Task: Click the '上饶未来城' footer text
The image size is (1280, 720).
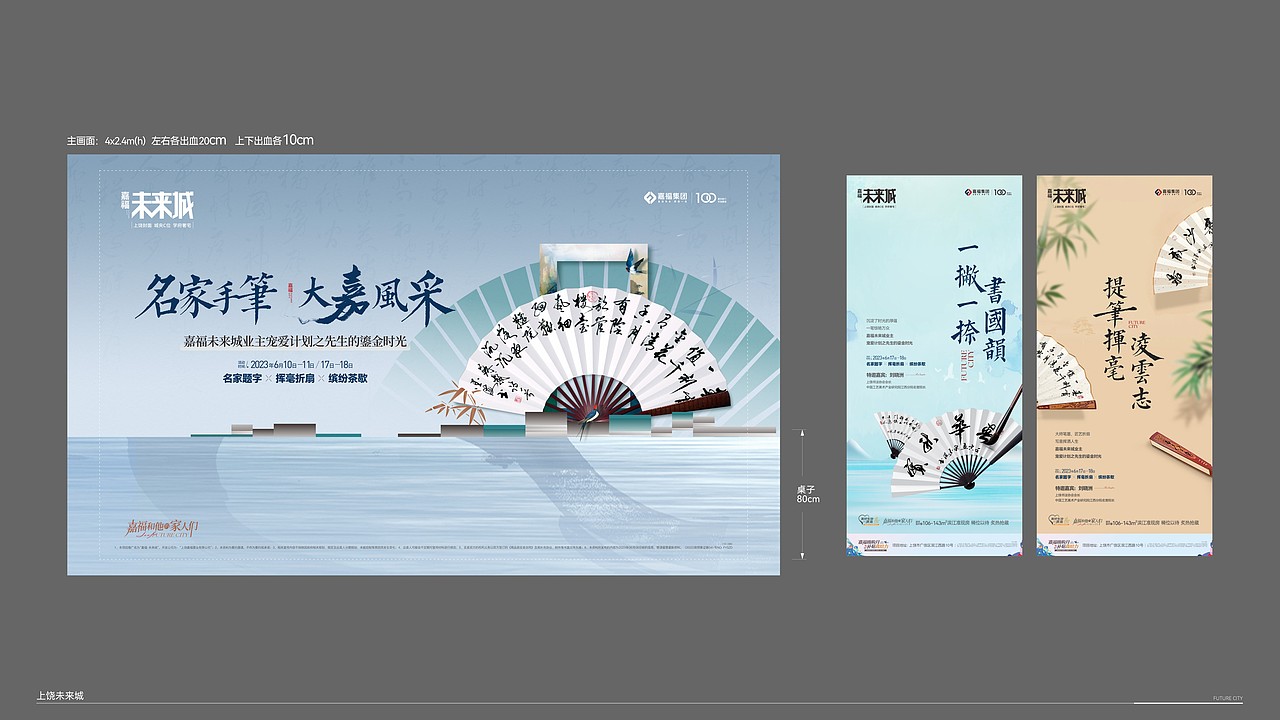Action: tap(60, 695)
